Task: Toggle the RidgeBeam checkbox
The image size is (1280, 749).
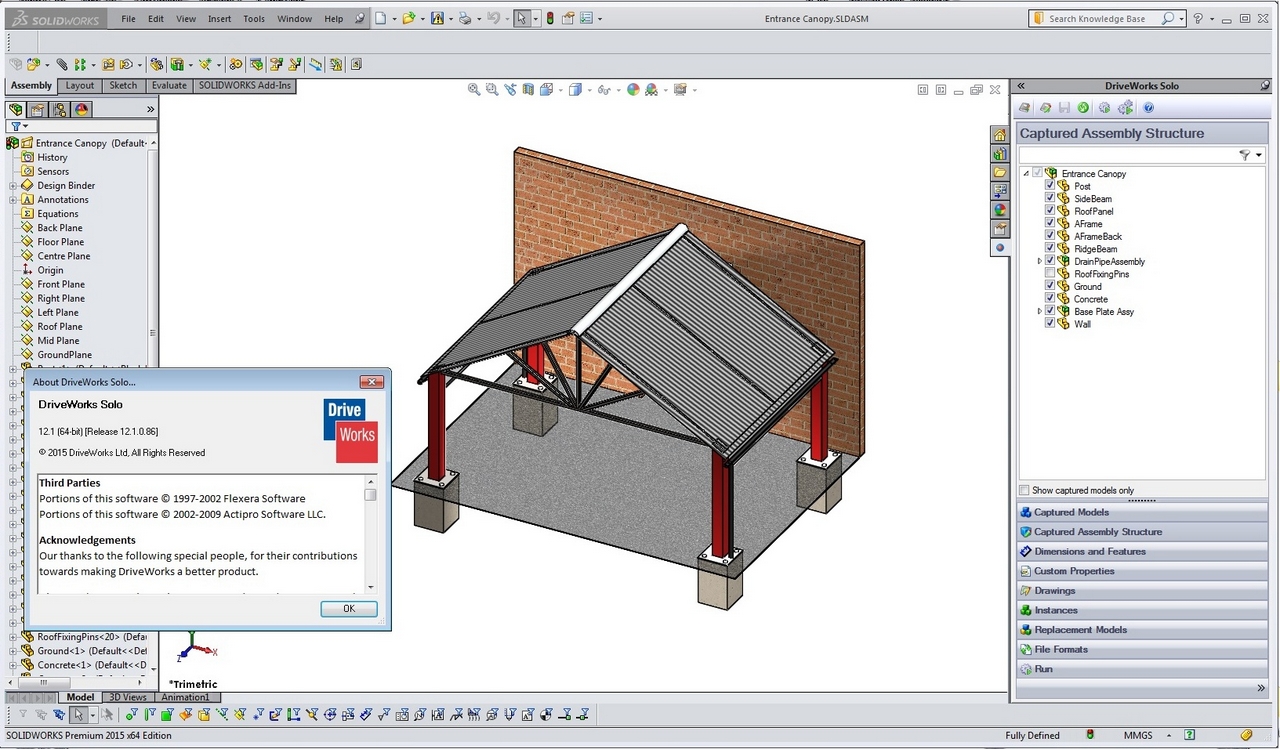Action: point(1050,248)
